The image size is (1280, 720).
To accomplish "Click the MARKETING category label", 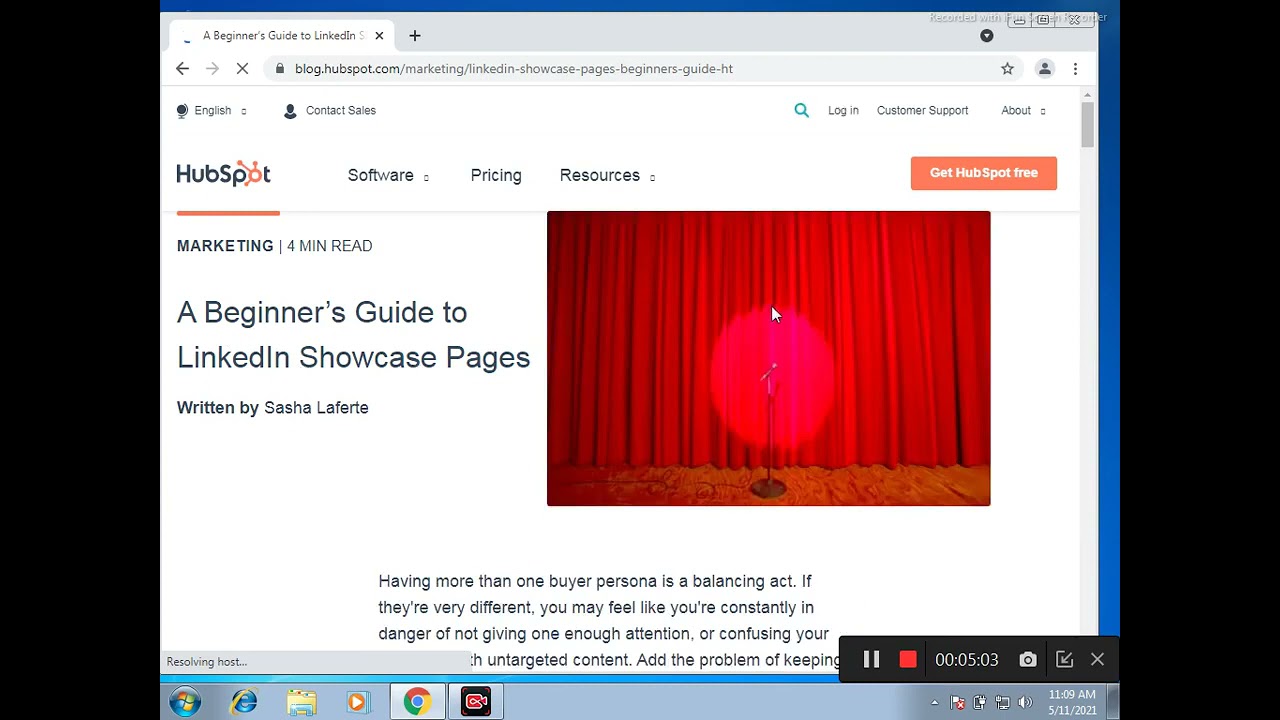I will click(225, 246).
